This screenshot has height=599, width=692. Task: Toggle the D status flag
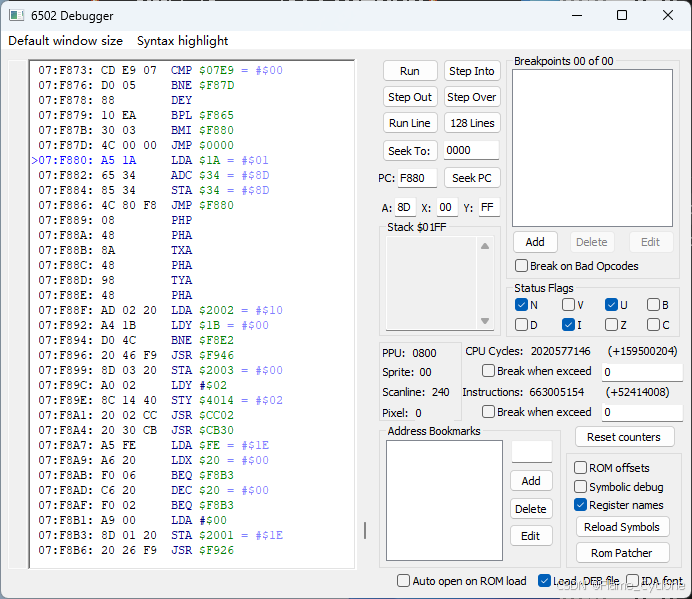527,325
